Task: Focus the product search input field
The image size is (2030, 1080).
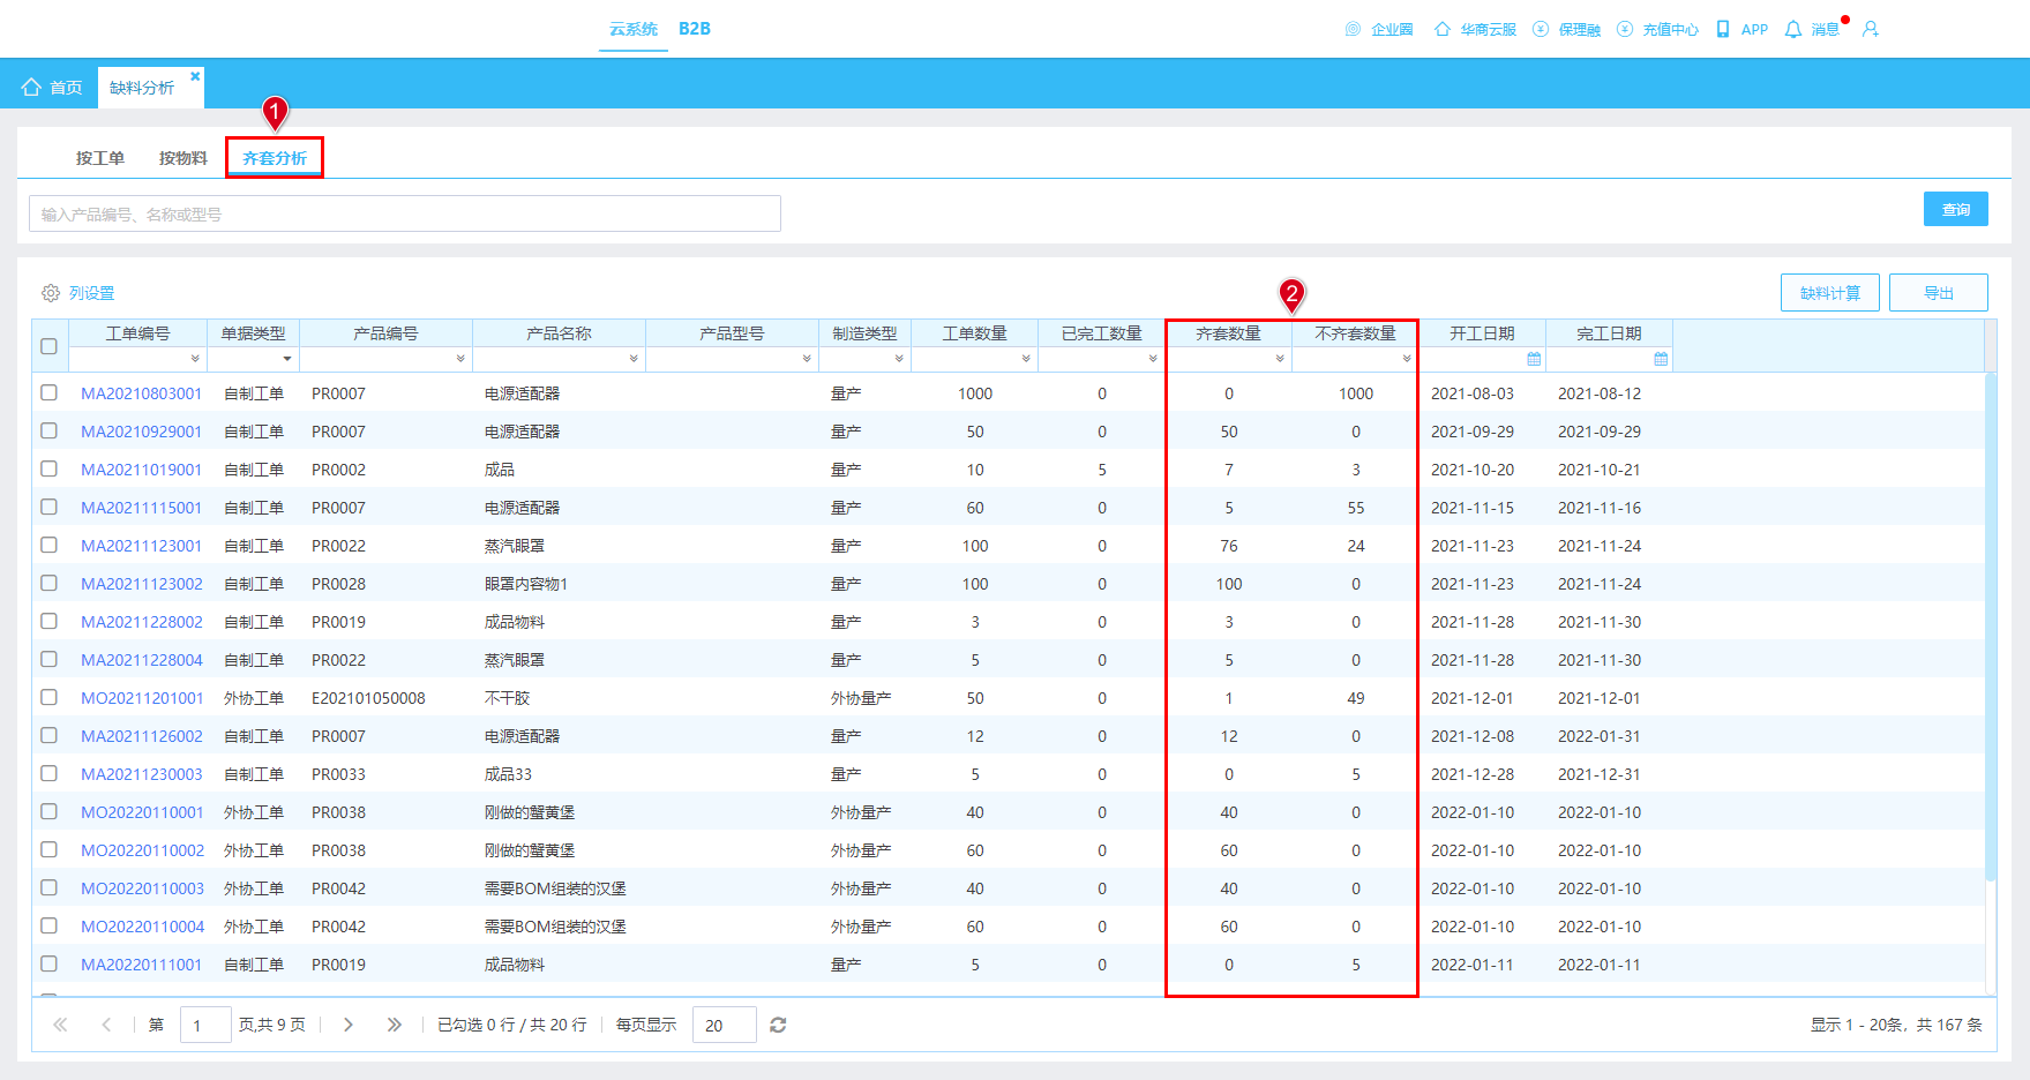Action: point(405,214)
